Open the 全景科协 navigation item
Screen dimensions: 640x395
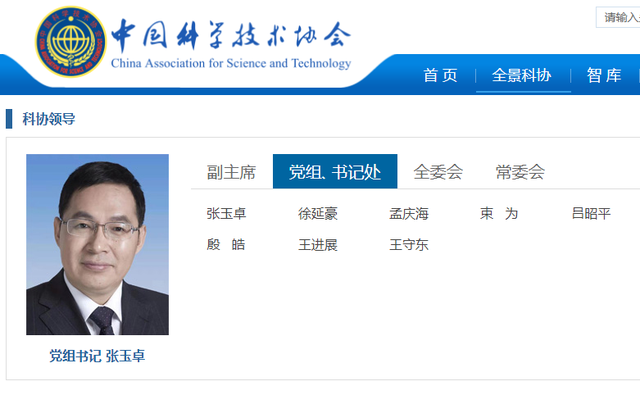click(522, 75)
